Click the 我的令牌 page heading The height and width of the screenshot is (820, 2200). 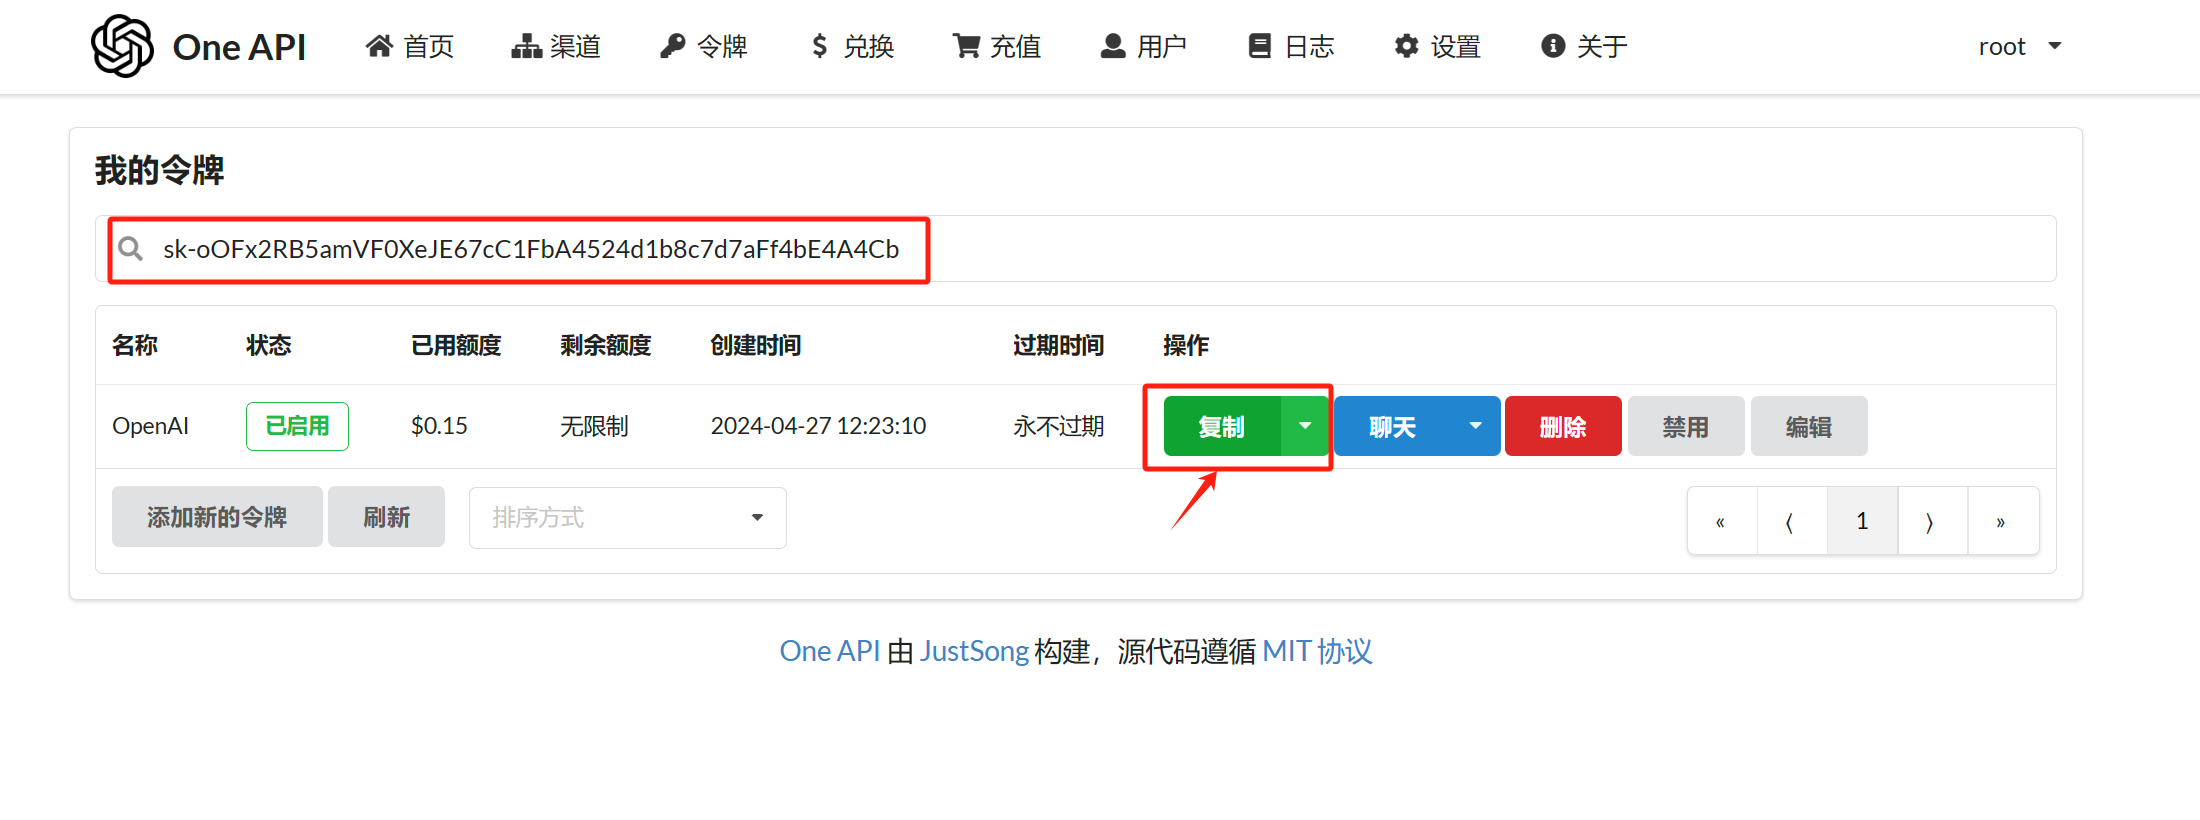[159, 170]
